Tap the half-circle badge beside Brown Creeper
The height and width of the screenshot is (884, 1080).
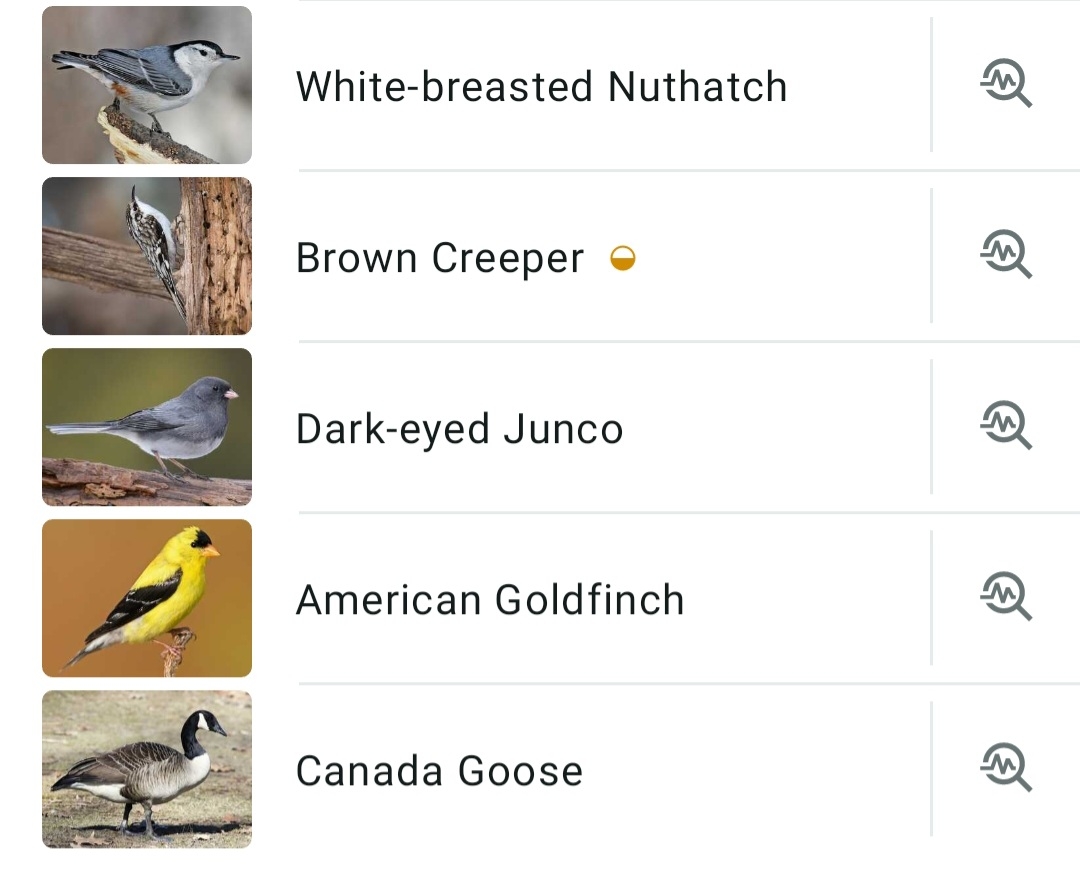623,260
